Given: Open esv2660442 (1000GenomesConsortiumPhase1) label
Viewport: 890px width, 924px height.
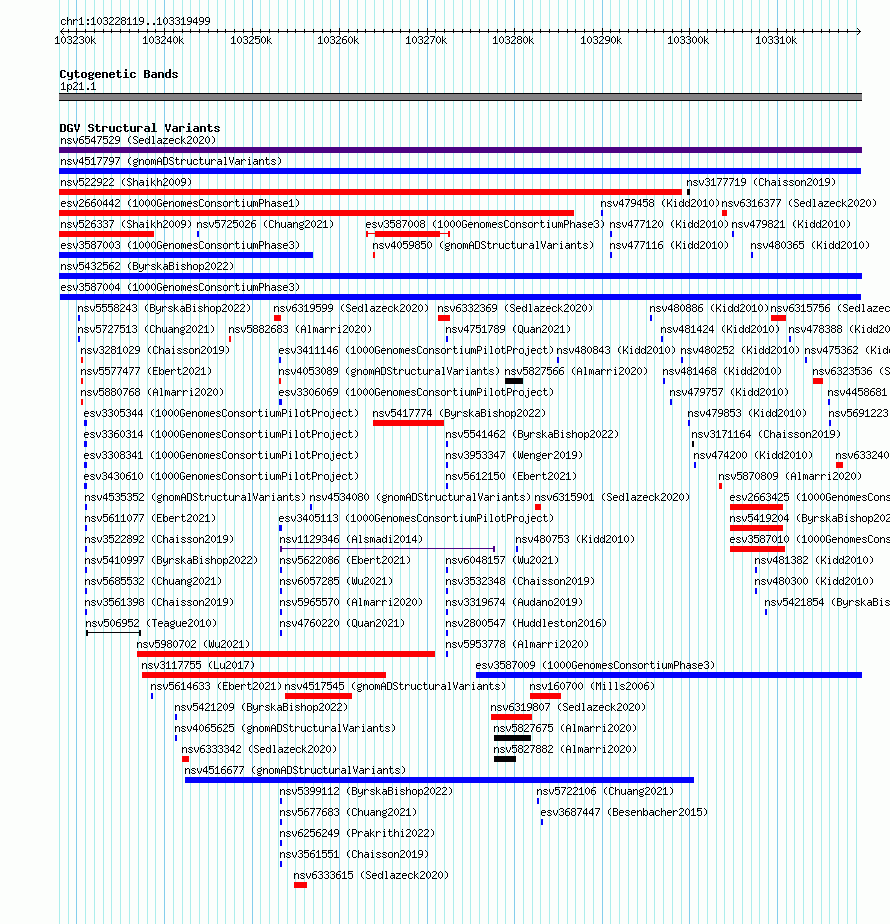Looking at the screenshot, I should [180, 203].
